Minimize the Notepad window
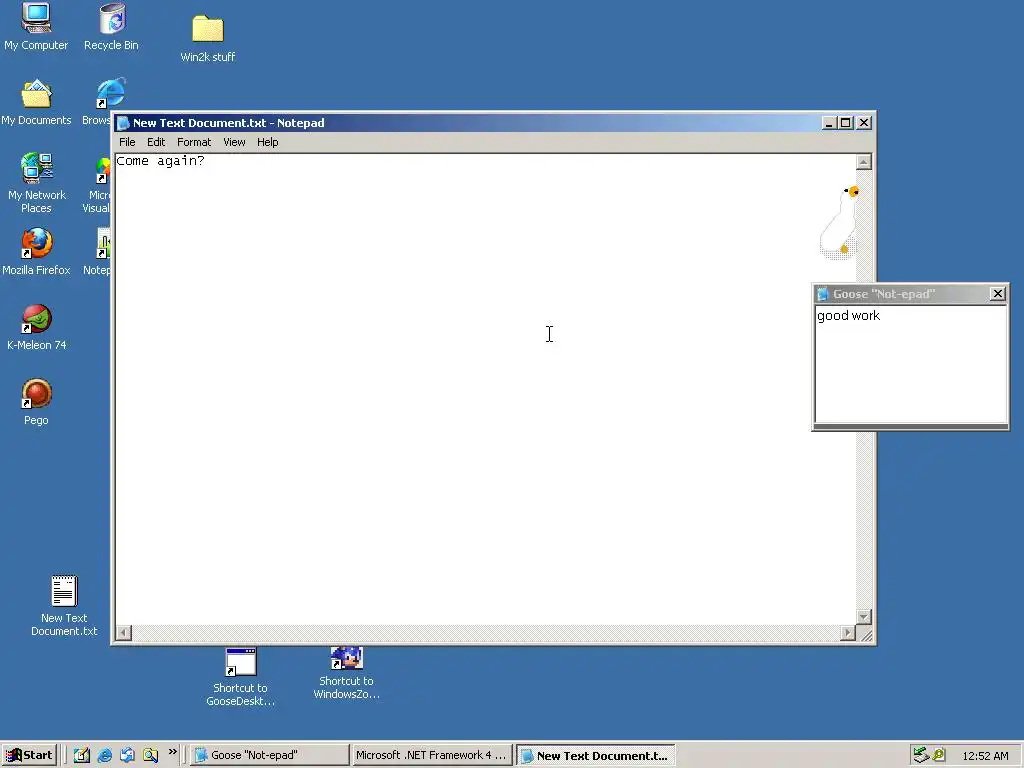The height and width of the screenshot is (768, 1024). pos(829,123)
